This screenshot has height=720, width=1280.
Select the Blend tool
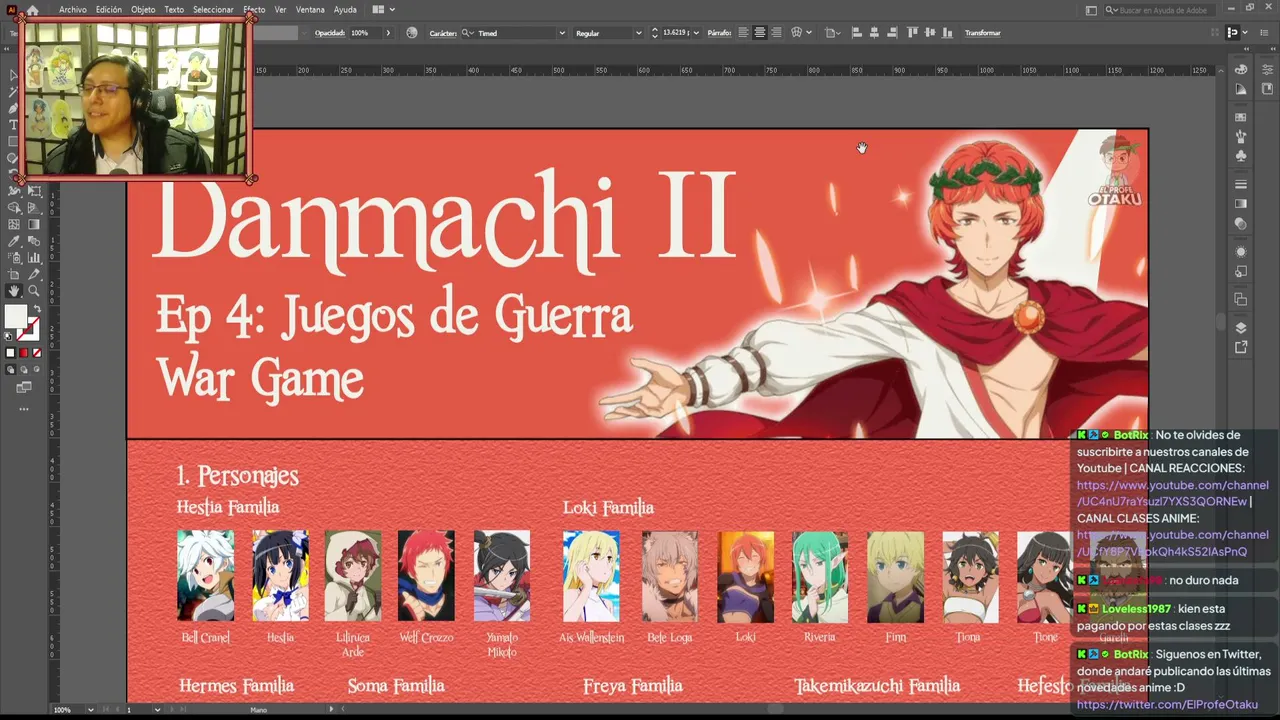(x=34, y=241)
